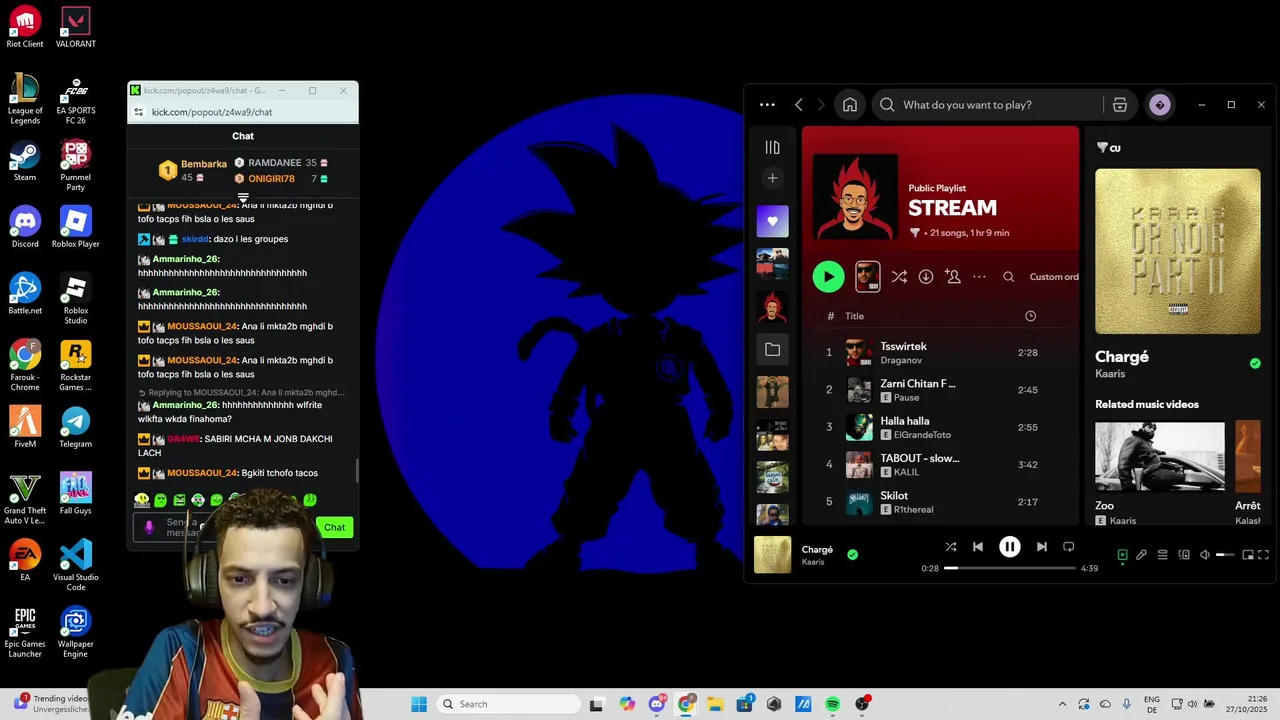1280x720 pixels.
Task: Show hidden system tray icons
Action: click(1062, 704)
